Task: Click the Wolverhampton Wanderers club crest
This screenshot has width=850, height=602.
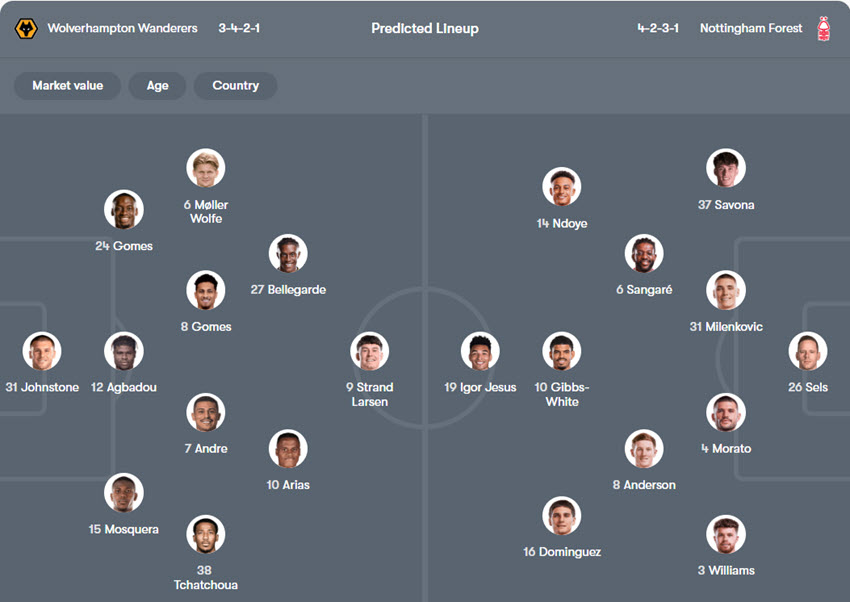Action: (26, 28)
